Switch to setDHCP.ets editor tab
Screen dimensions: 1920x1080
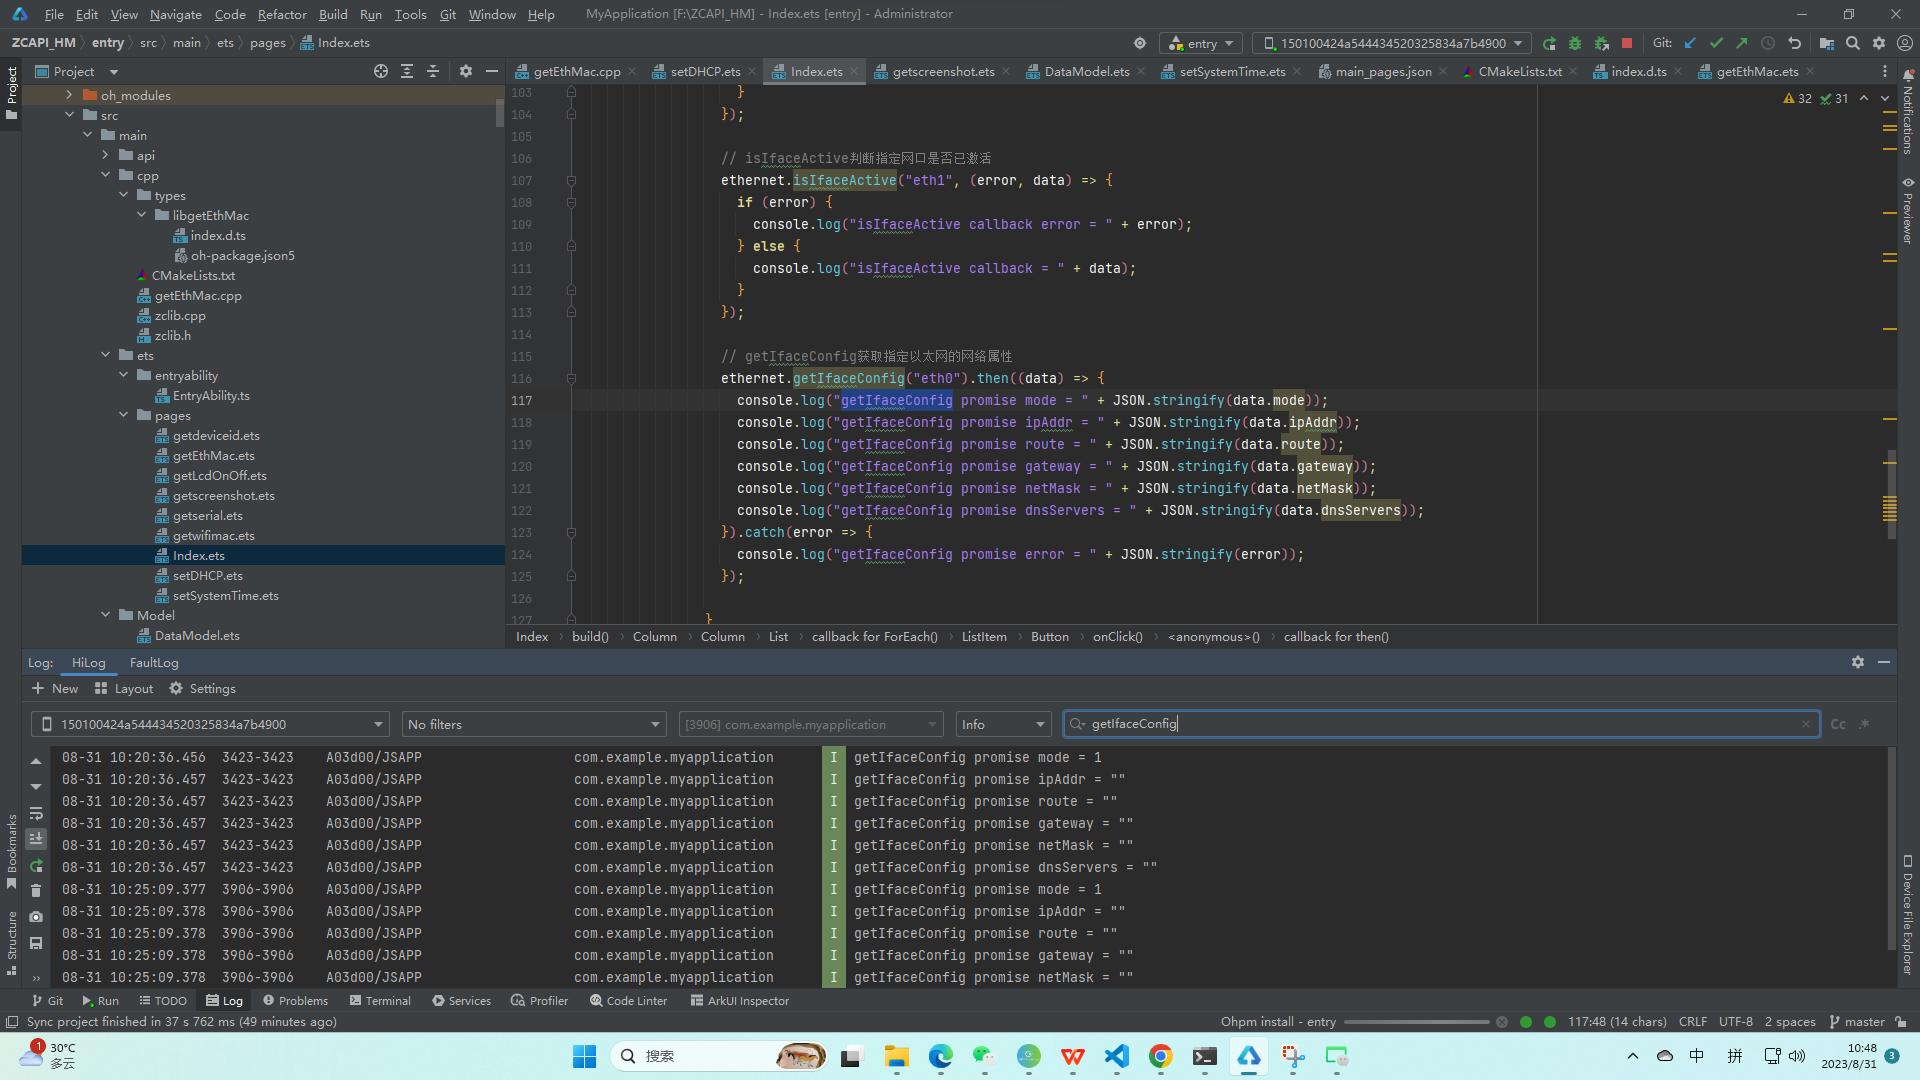point(705,71)
